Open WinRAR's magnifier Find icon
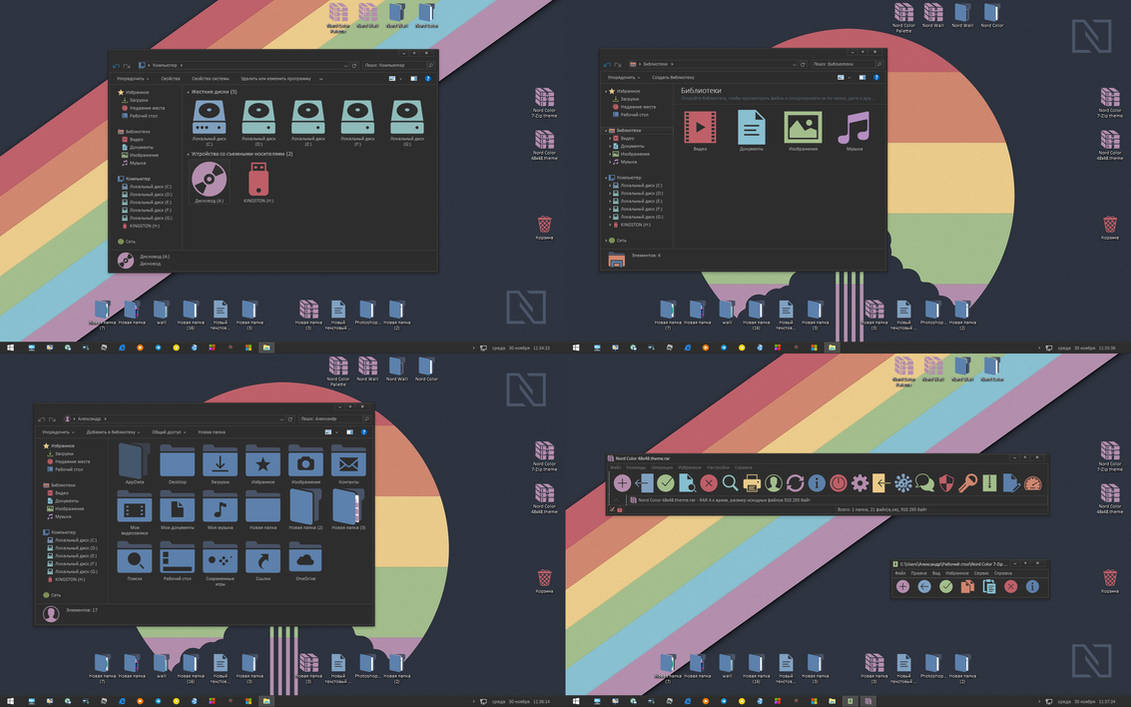 730,483
